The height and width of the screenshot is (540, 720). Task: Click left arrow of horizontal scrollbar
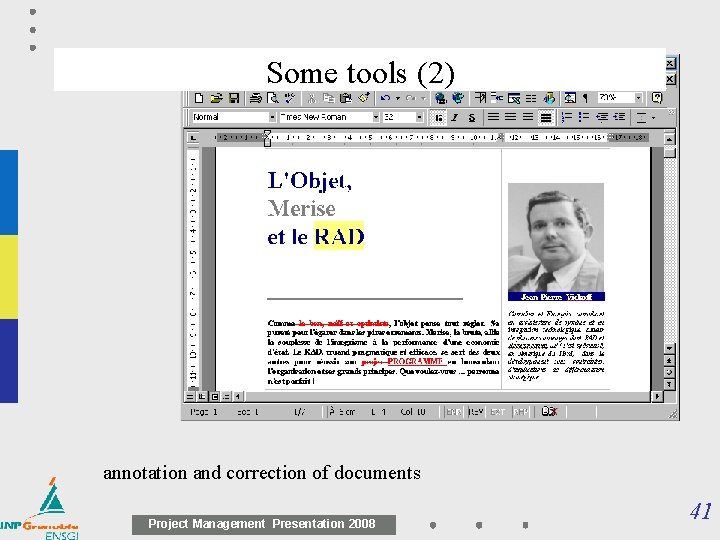238,396
